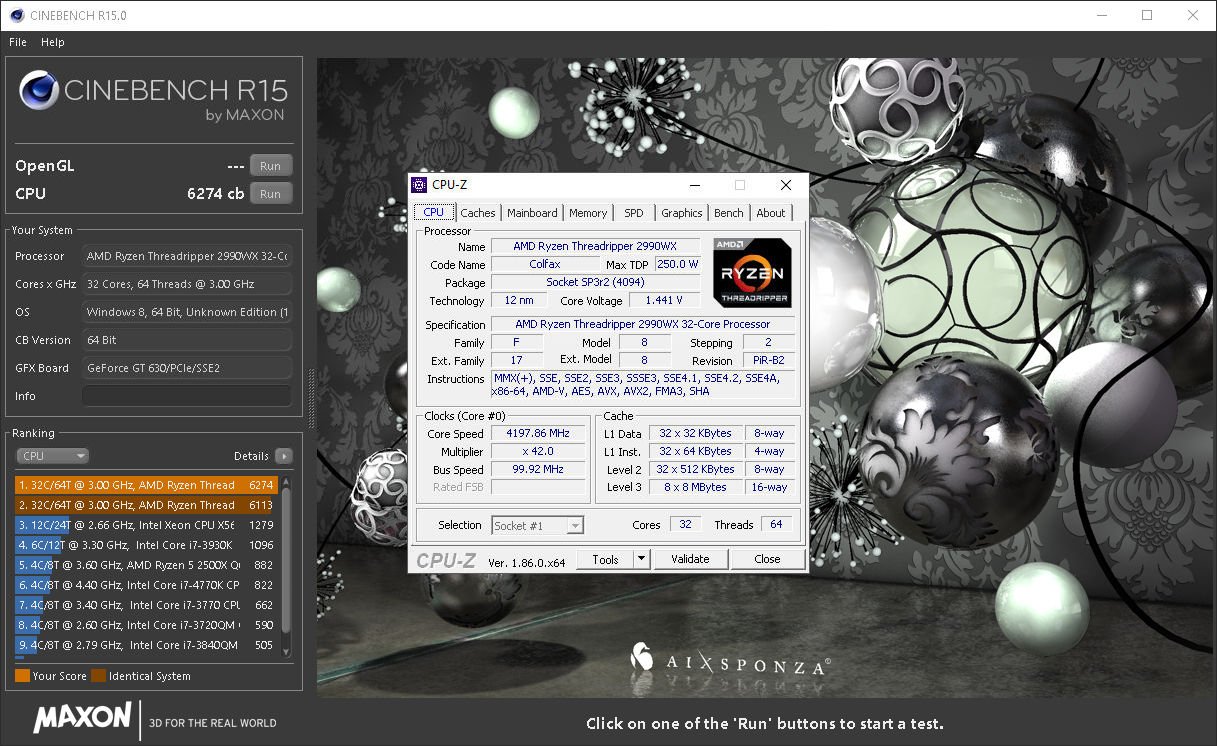Open the File menu in Cinebench
Viewport: 1217px width, 746px height.
tap(17, 42)
